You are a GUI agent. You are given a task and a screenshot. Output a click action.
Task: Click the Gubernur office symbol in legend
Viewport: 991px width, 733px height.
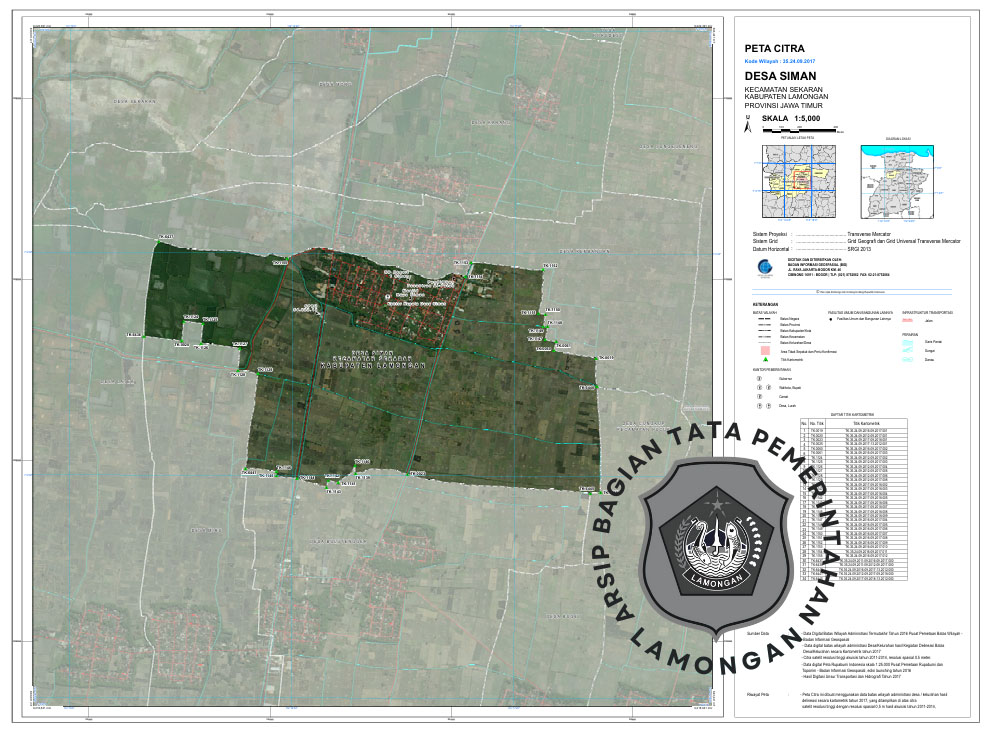(x=759, y=379)
